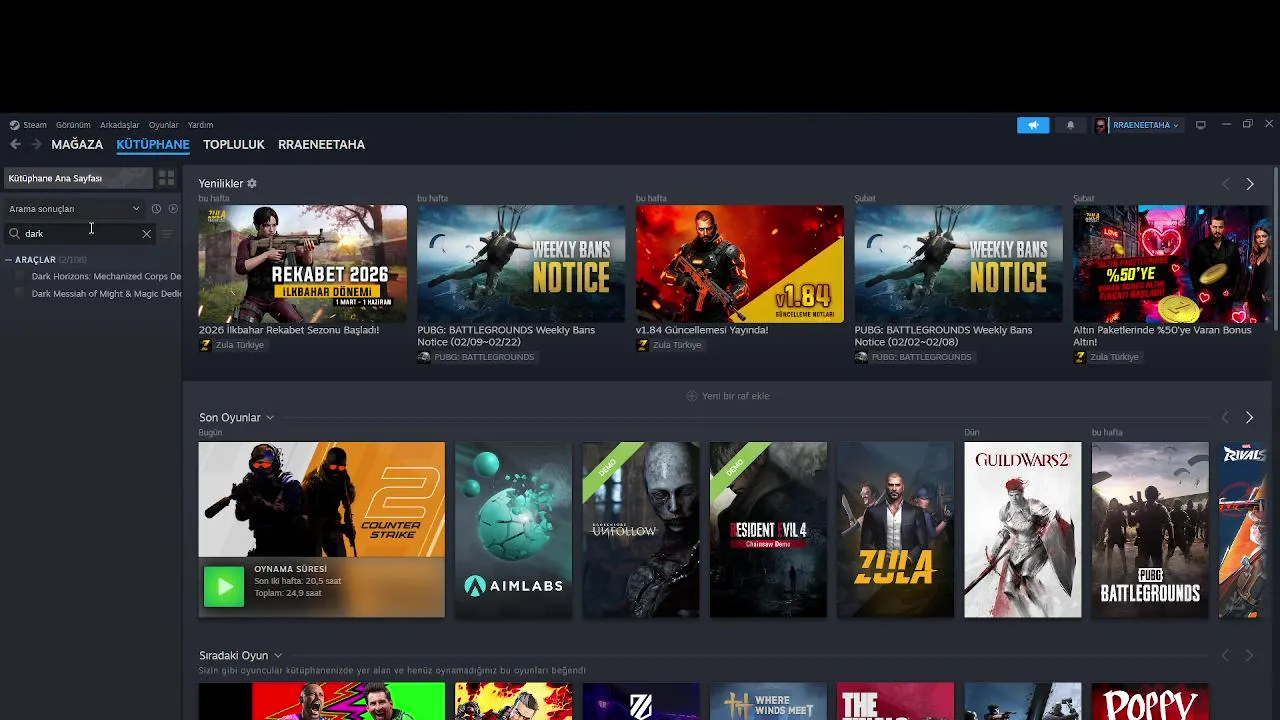
Task: Advance Sıradaki Oyun shelf to the right
Action: tap(1249, 656)
